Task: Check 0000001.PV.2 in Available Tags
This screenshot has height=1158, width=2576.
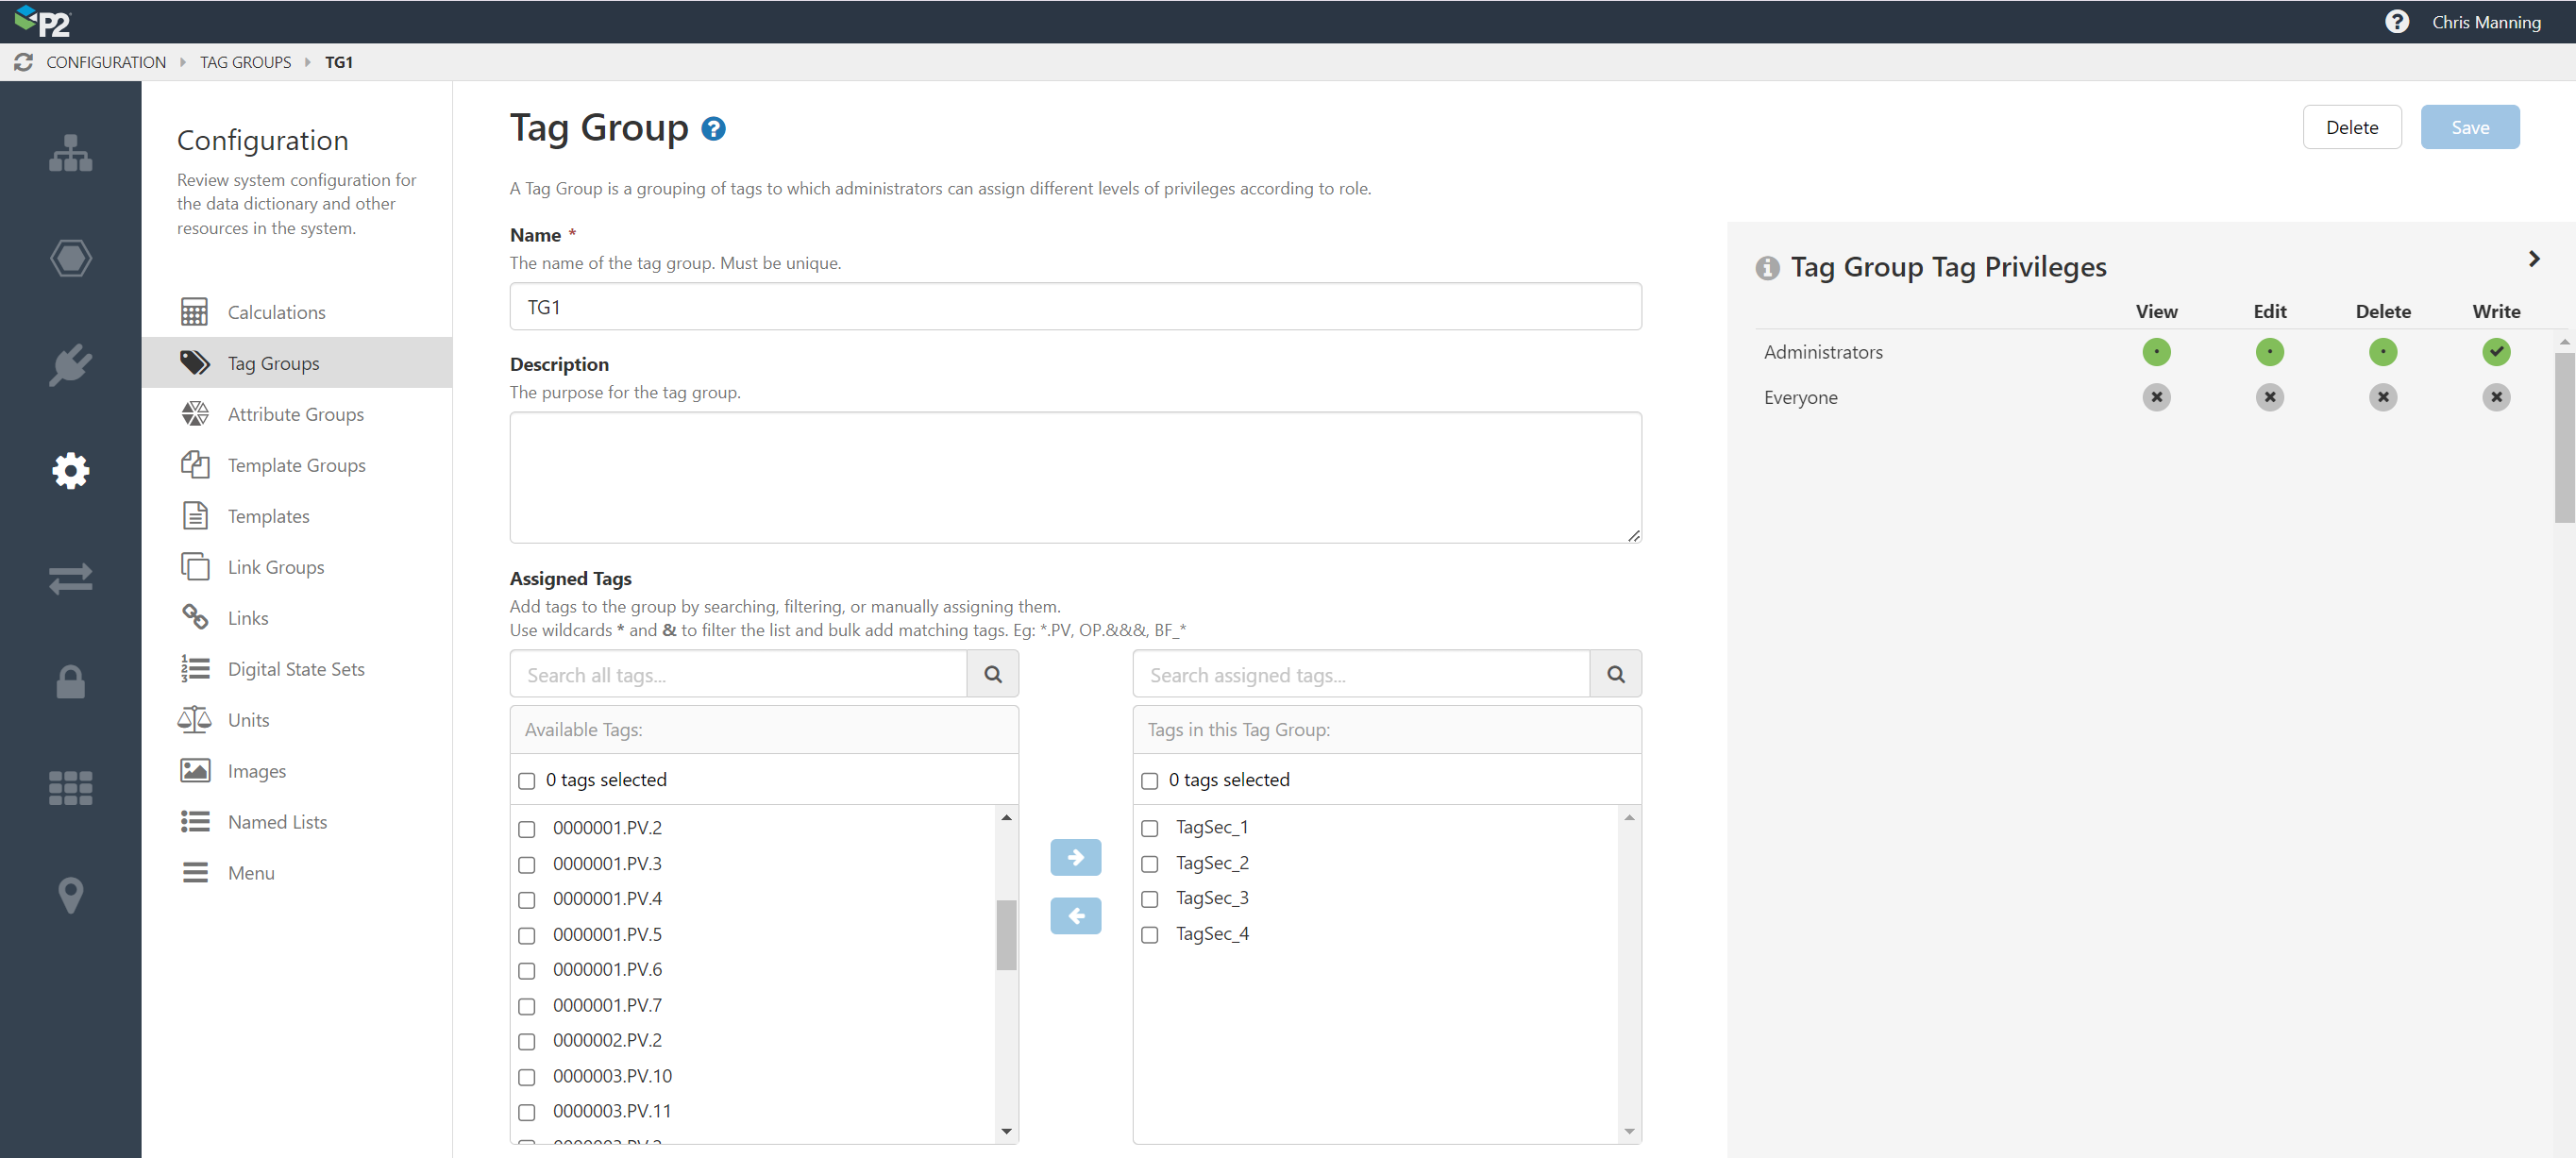Action: 527,829
